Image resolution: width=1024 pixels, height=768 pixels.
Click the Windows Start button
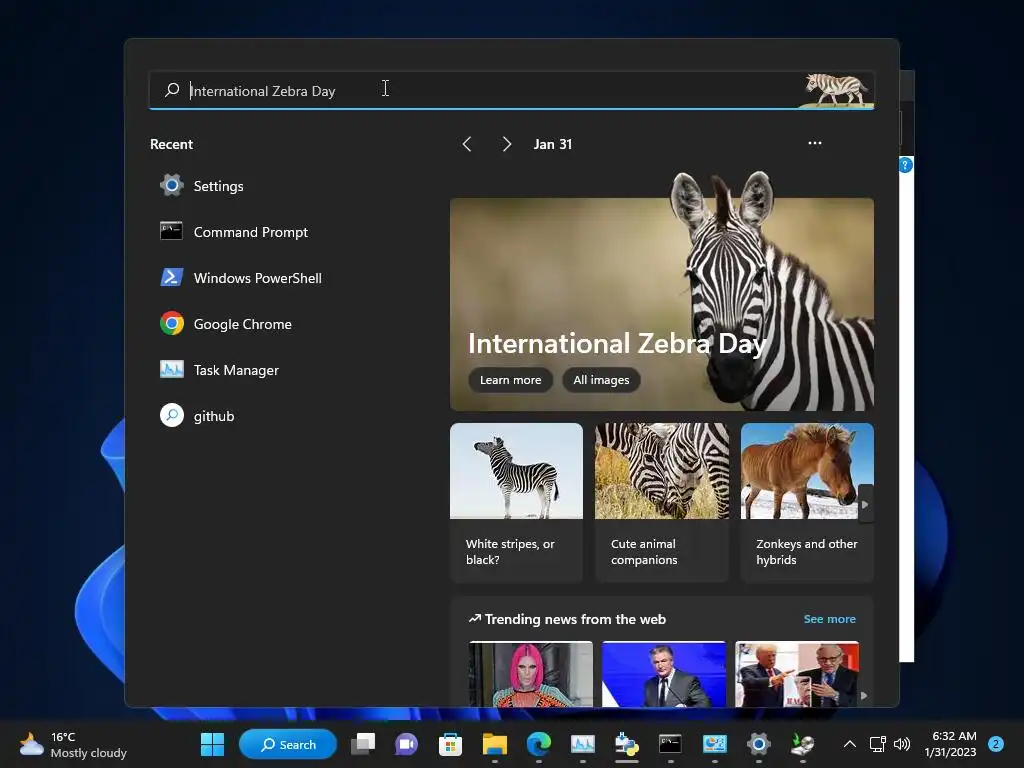click(212, 744)
